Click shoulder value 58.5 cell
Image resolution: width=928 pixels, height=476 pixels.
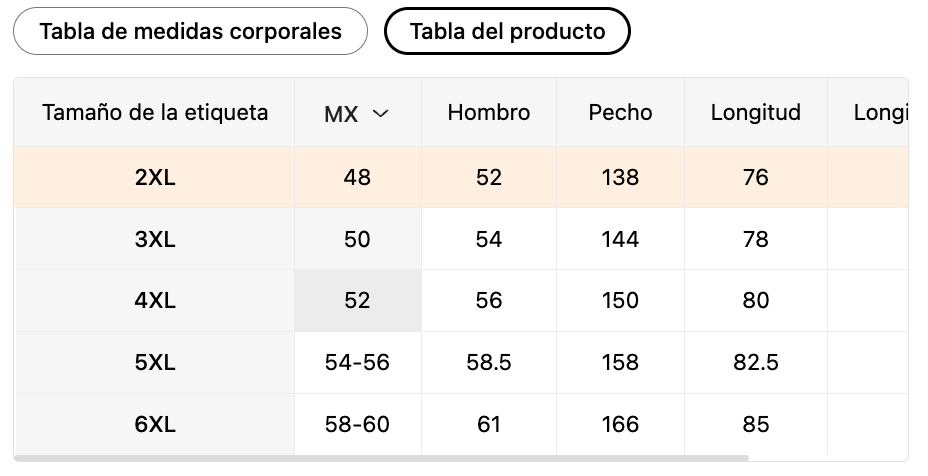[488, 363]
